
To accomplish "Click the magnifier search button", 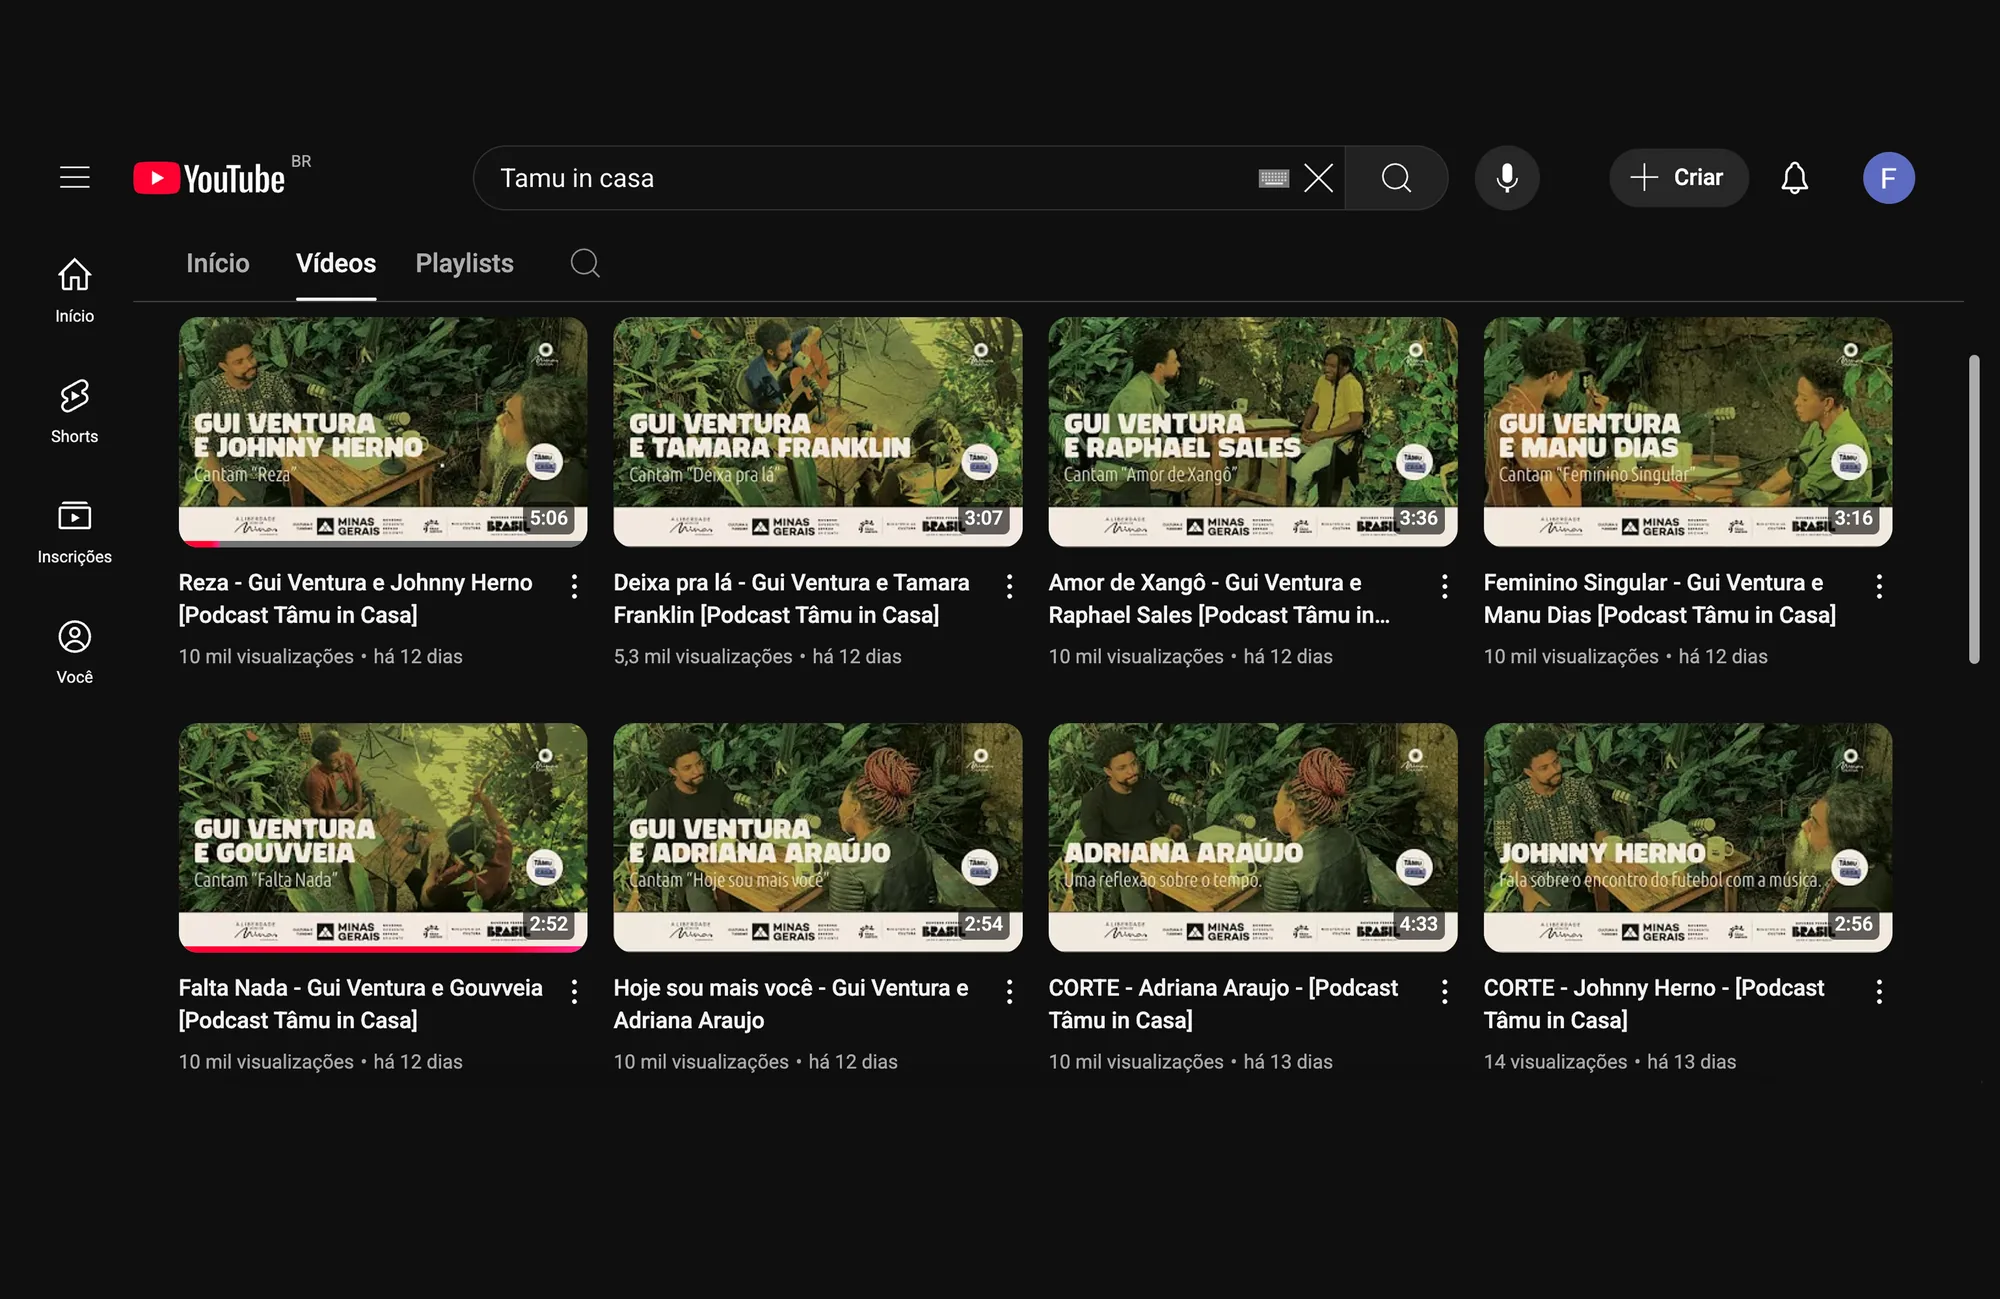I will (x=1396, y=178).
